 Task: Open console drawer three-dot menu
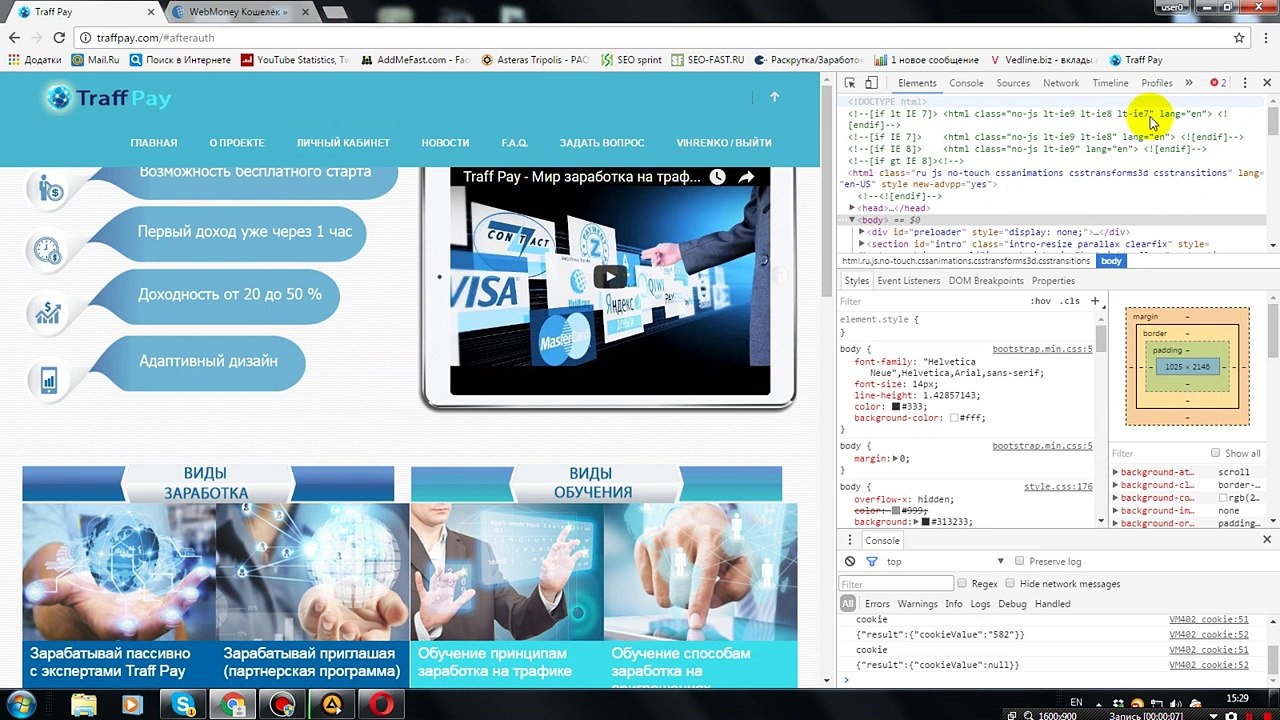(850, 540)
